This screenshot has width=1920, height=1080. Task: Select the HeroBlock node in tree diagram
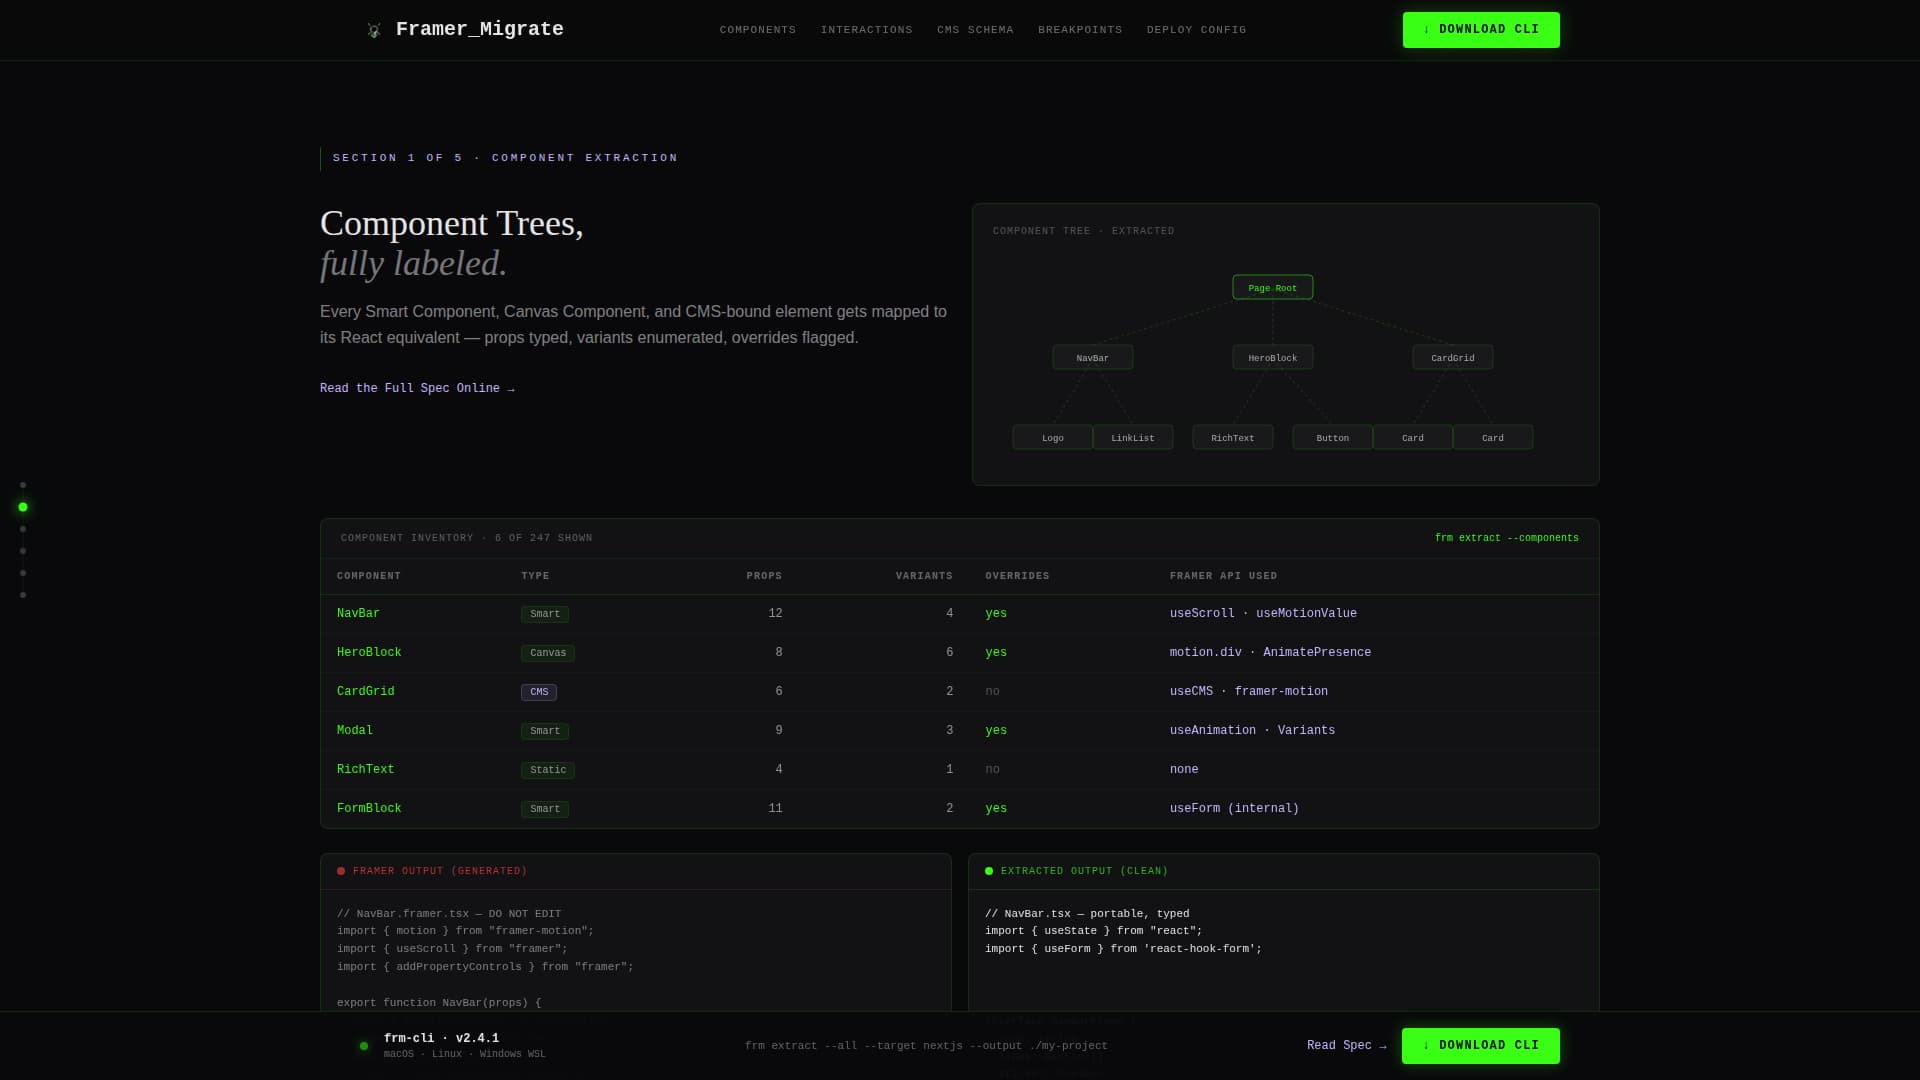click(x=1272, y=358)
